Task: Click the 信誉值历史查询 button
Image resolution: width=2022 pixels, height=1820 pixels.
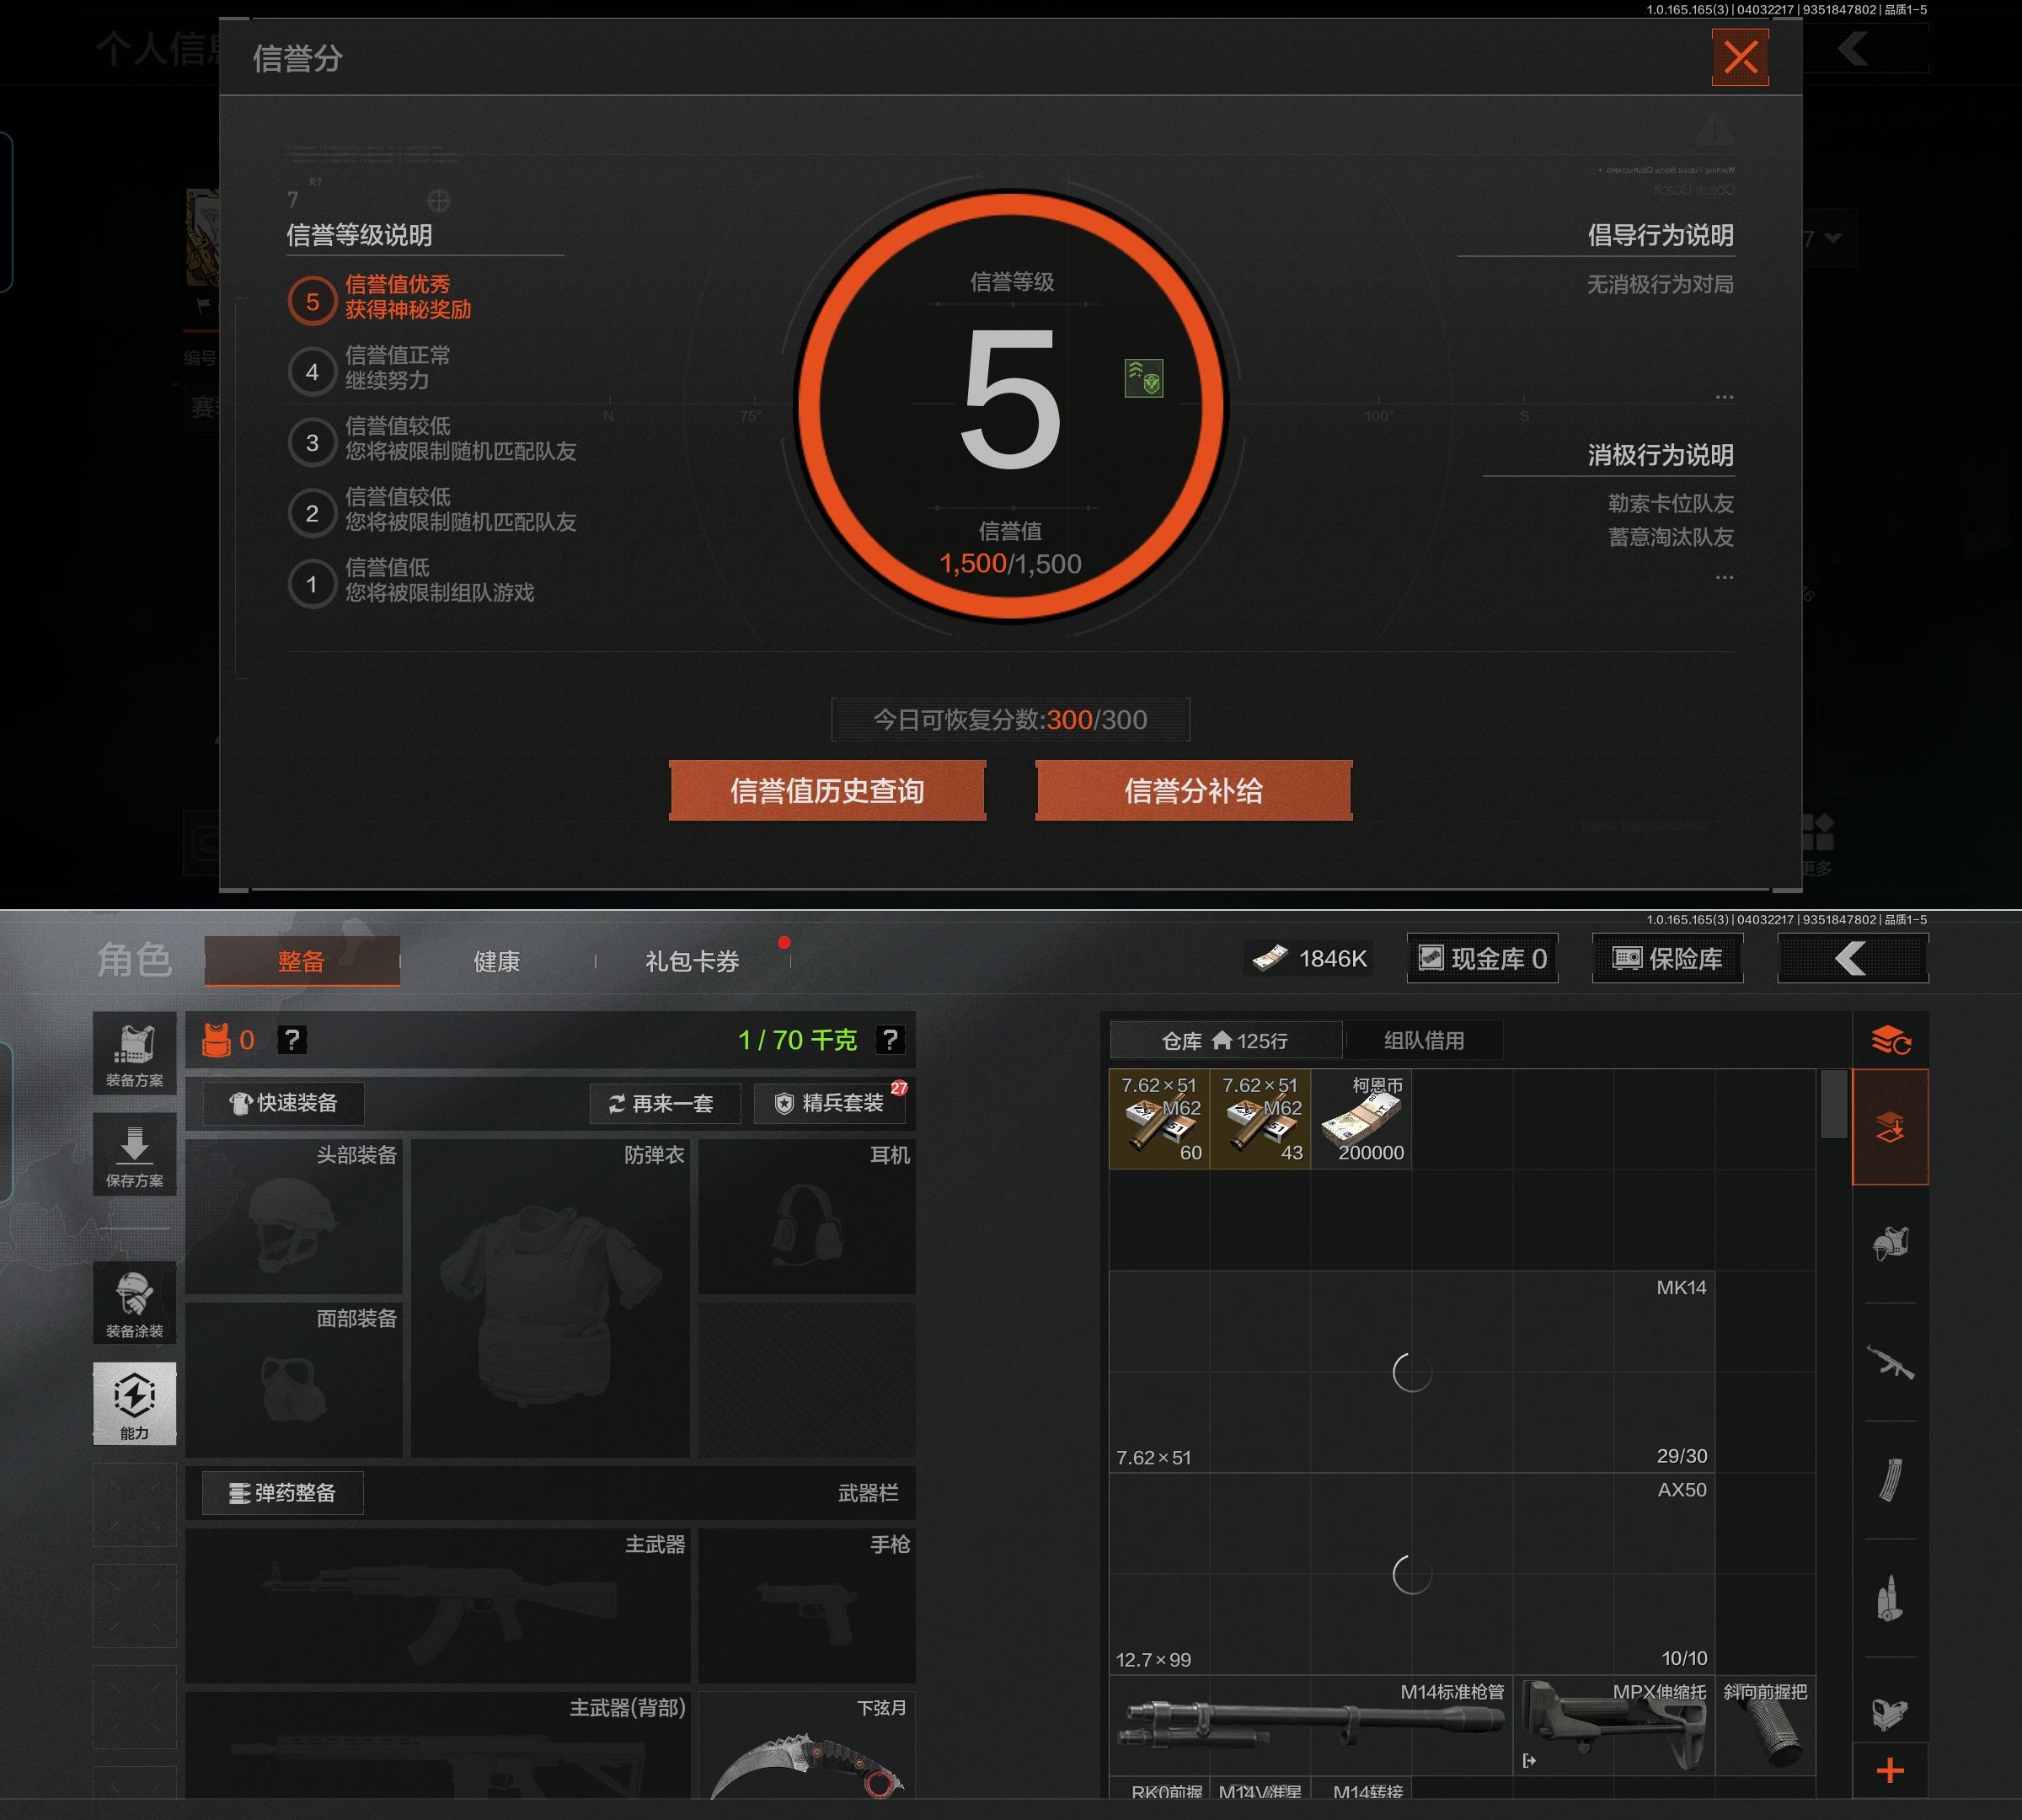Action: point(827,791)
